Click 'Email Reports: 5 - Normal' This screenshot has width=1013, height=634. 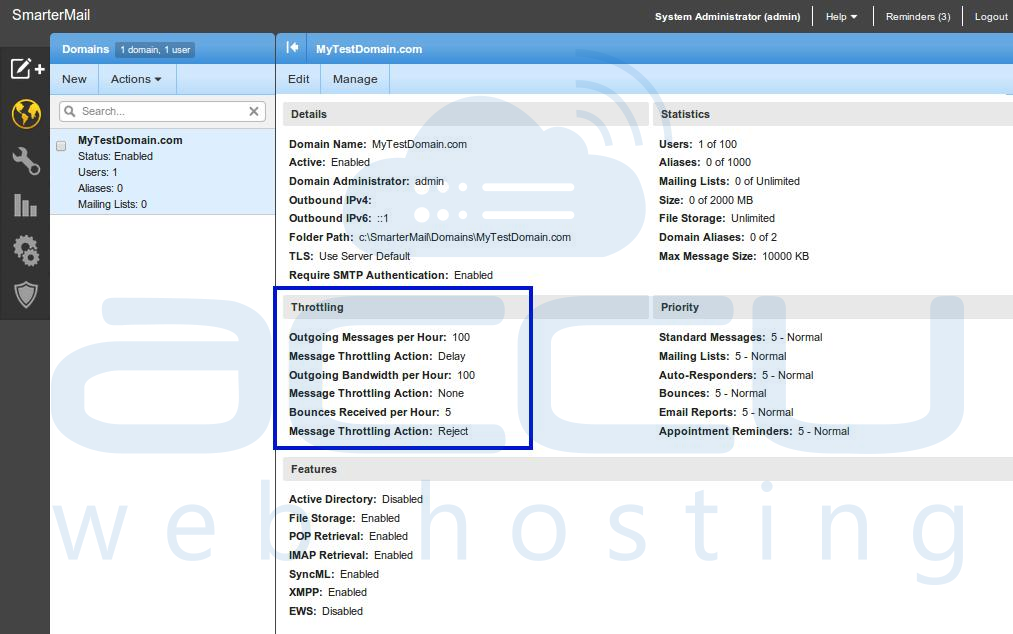pyautogui.click(x=726, y=412)
